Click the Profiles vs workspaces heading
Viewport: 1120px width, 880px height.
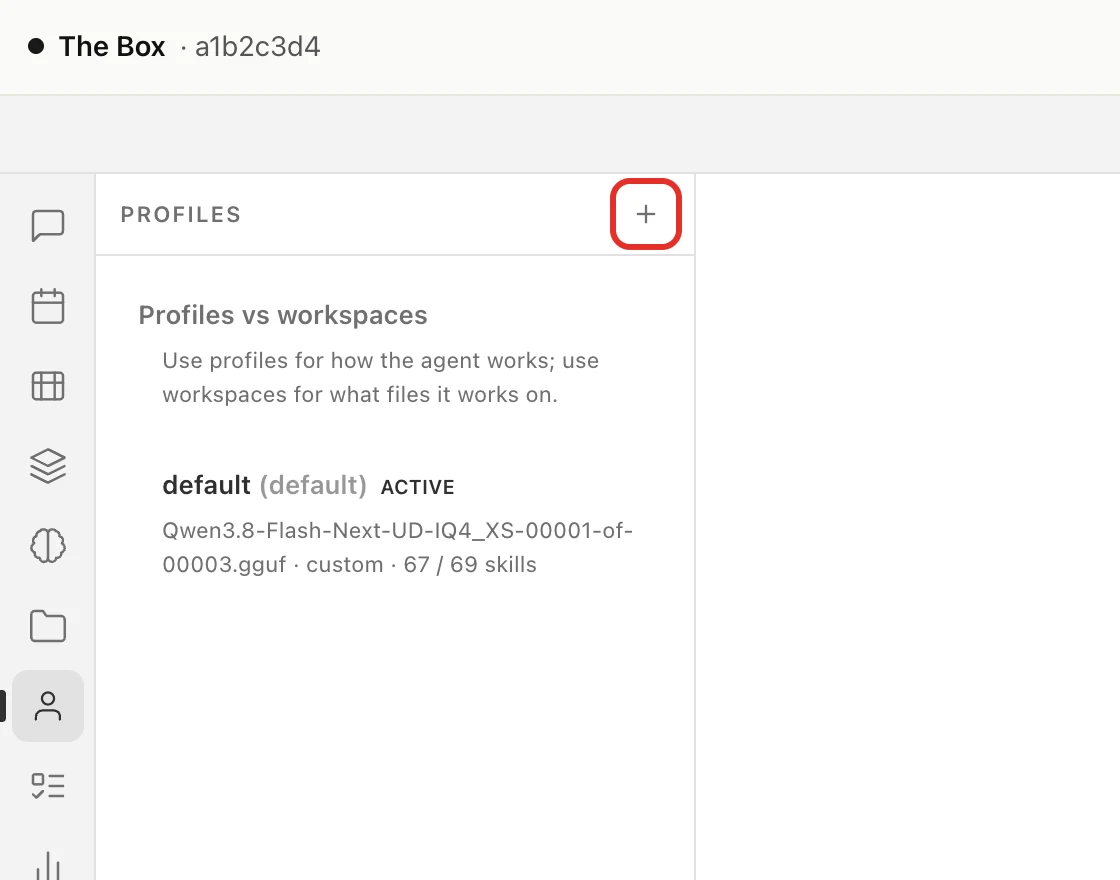click(x=283, y=315)
